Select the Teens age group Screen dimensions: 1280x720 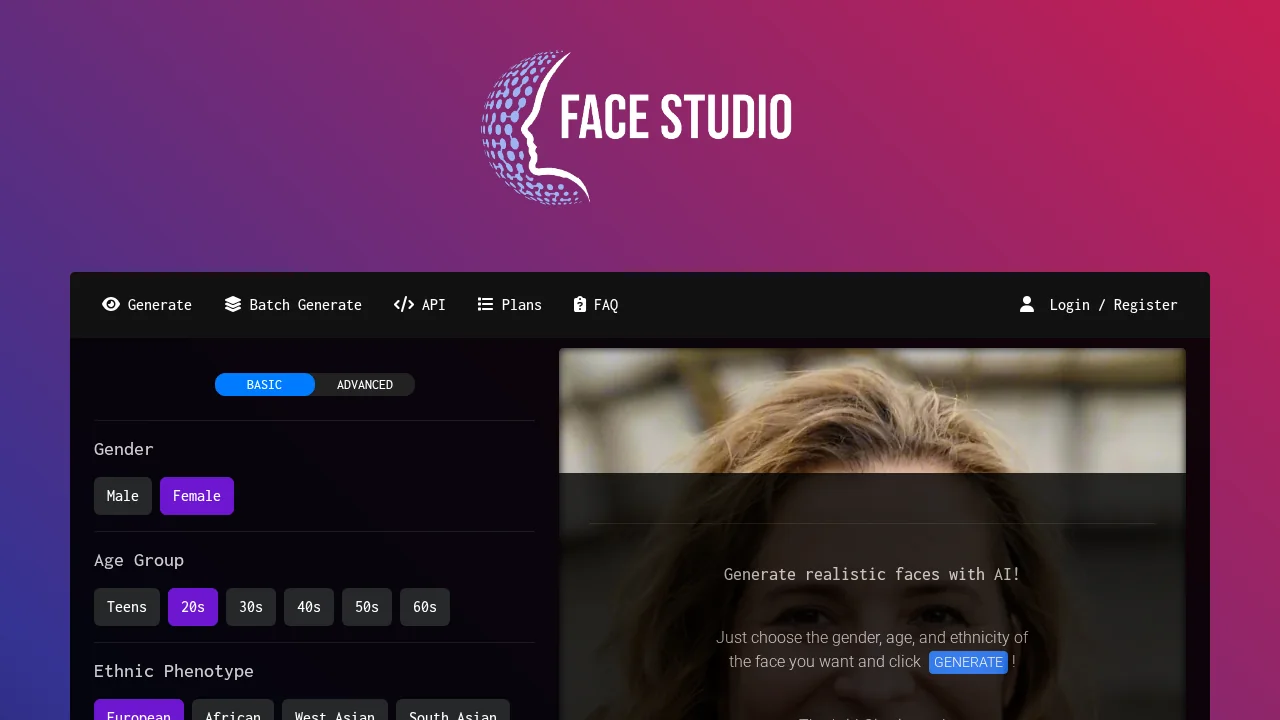coord(126,607)
